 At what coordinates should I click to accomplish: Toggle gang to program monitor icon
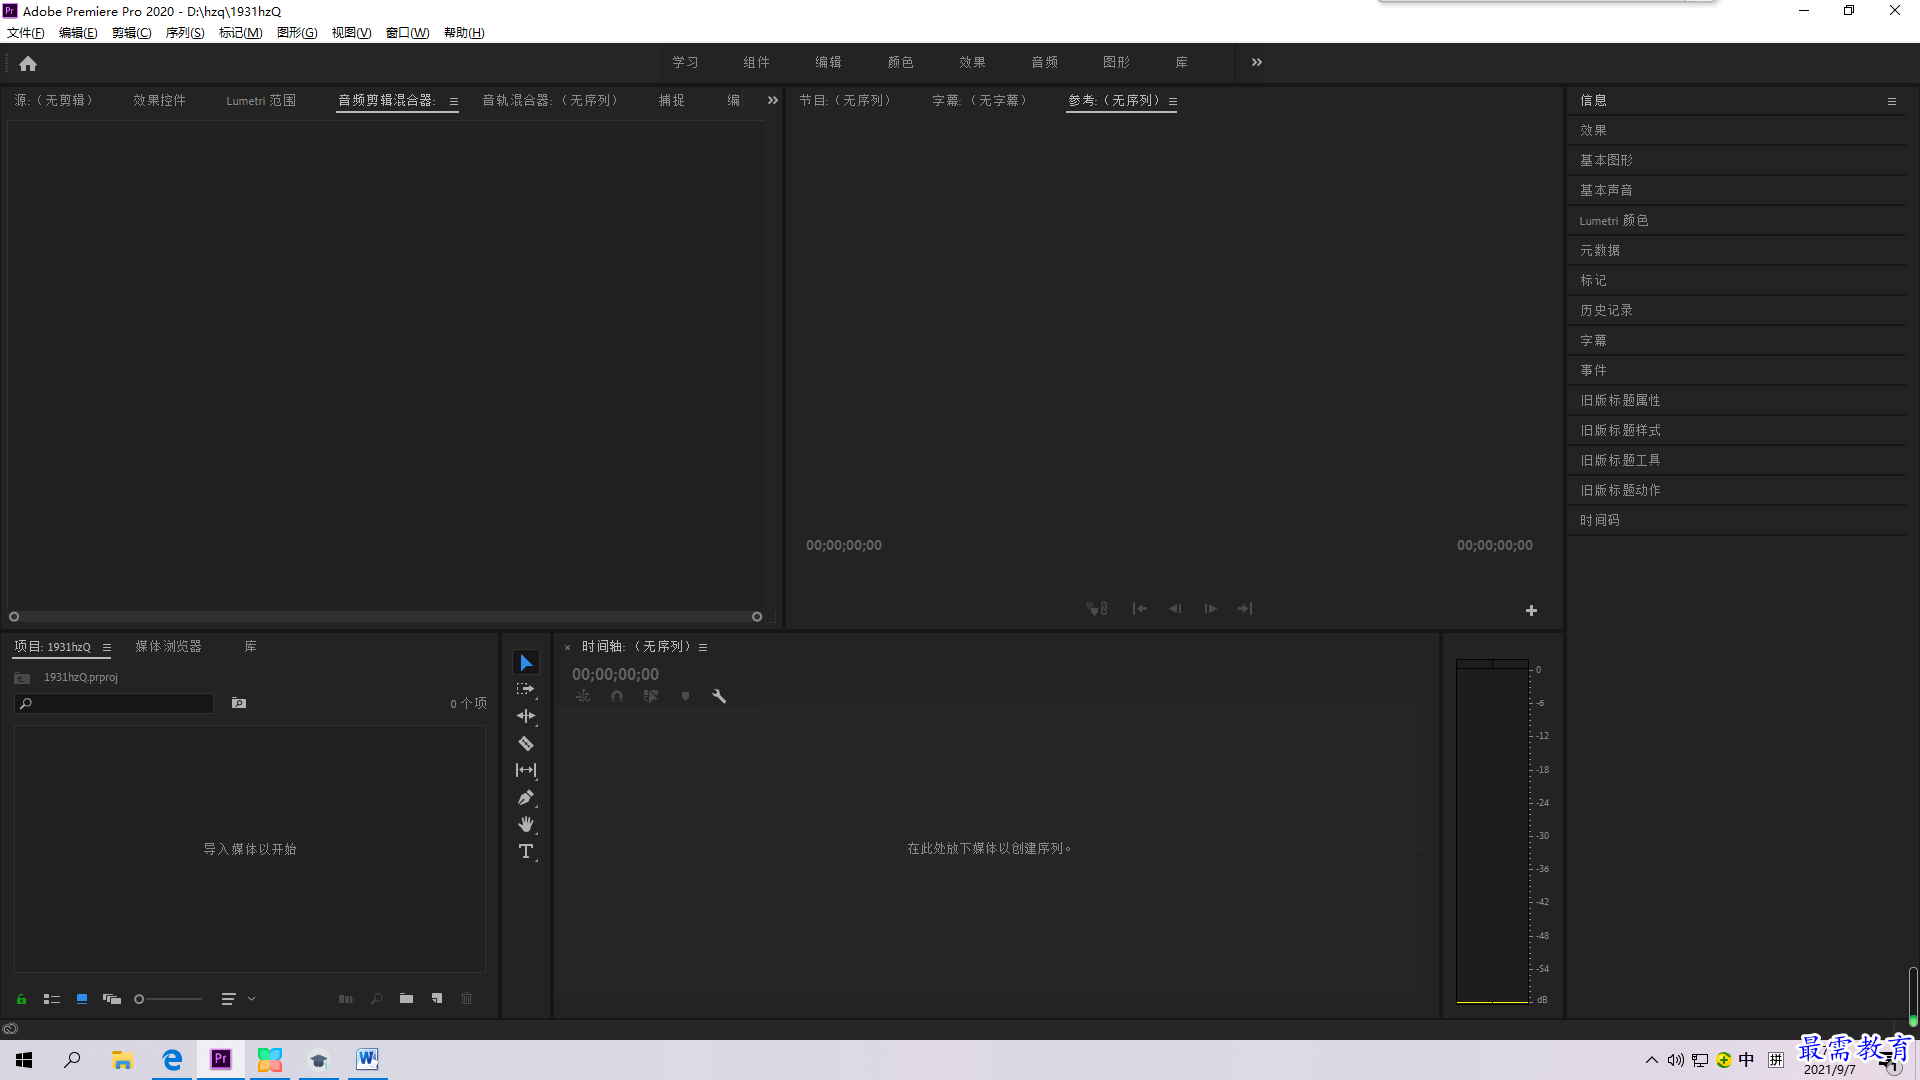1097,609
